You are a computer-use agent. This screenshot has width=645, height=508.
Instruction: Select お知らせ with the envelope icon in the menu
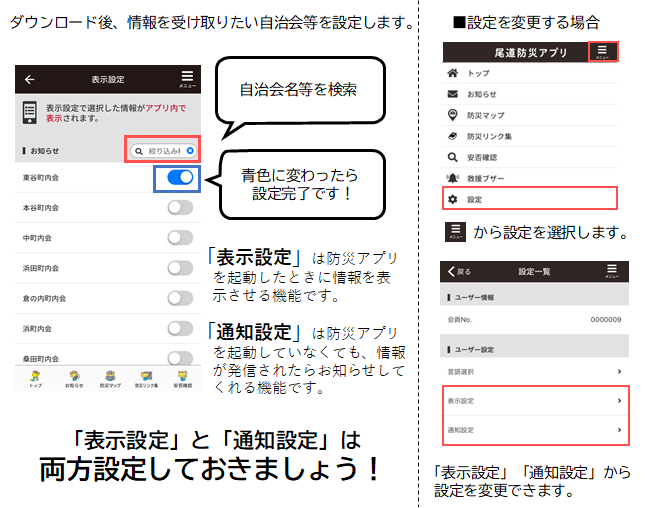tap(530, 94)
